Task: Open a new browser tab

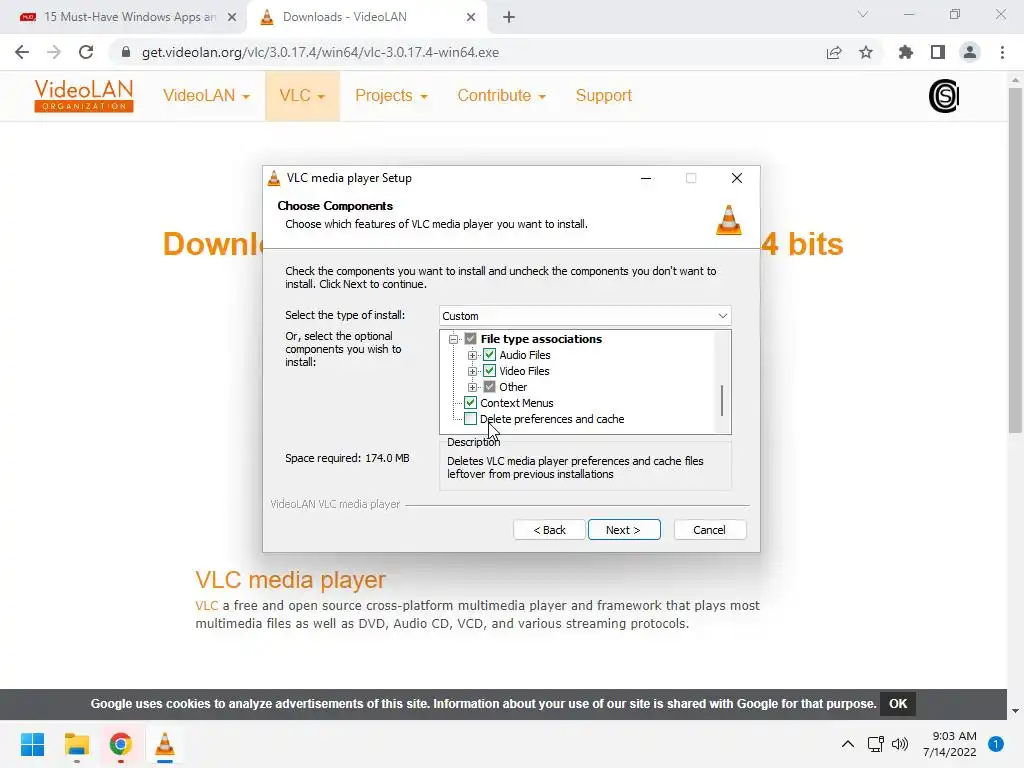Action: tap(509, 17)
